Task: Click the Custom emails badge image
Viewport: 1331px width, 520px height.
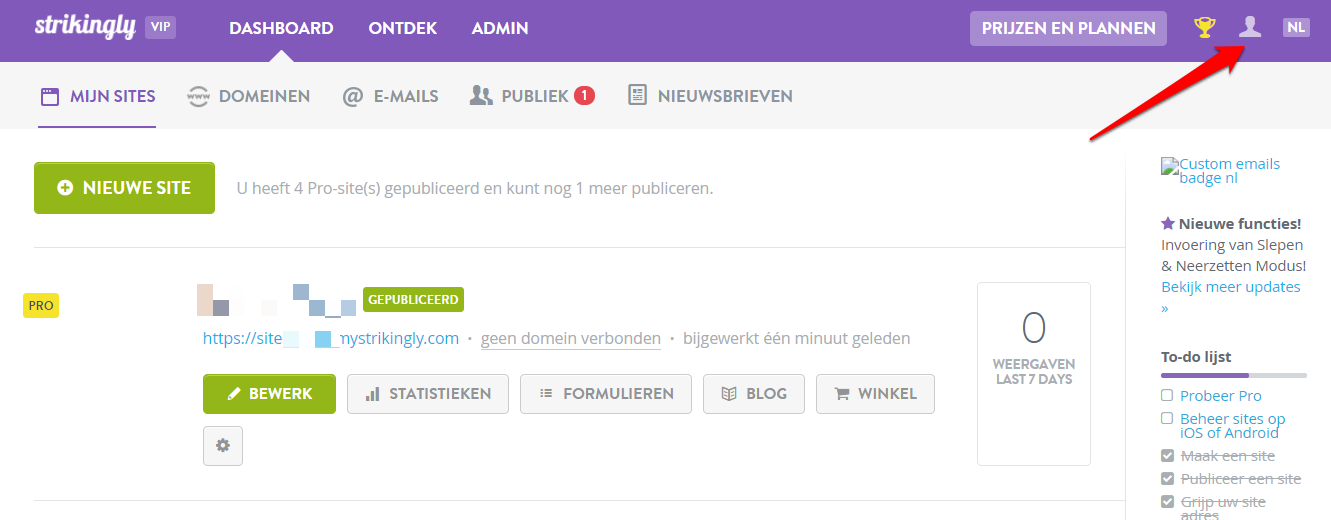Action: pyautogui.click(x=1220, y=171)
